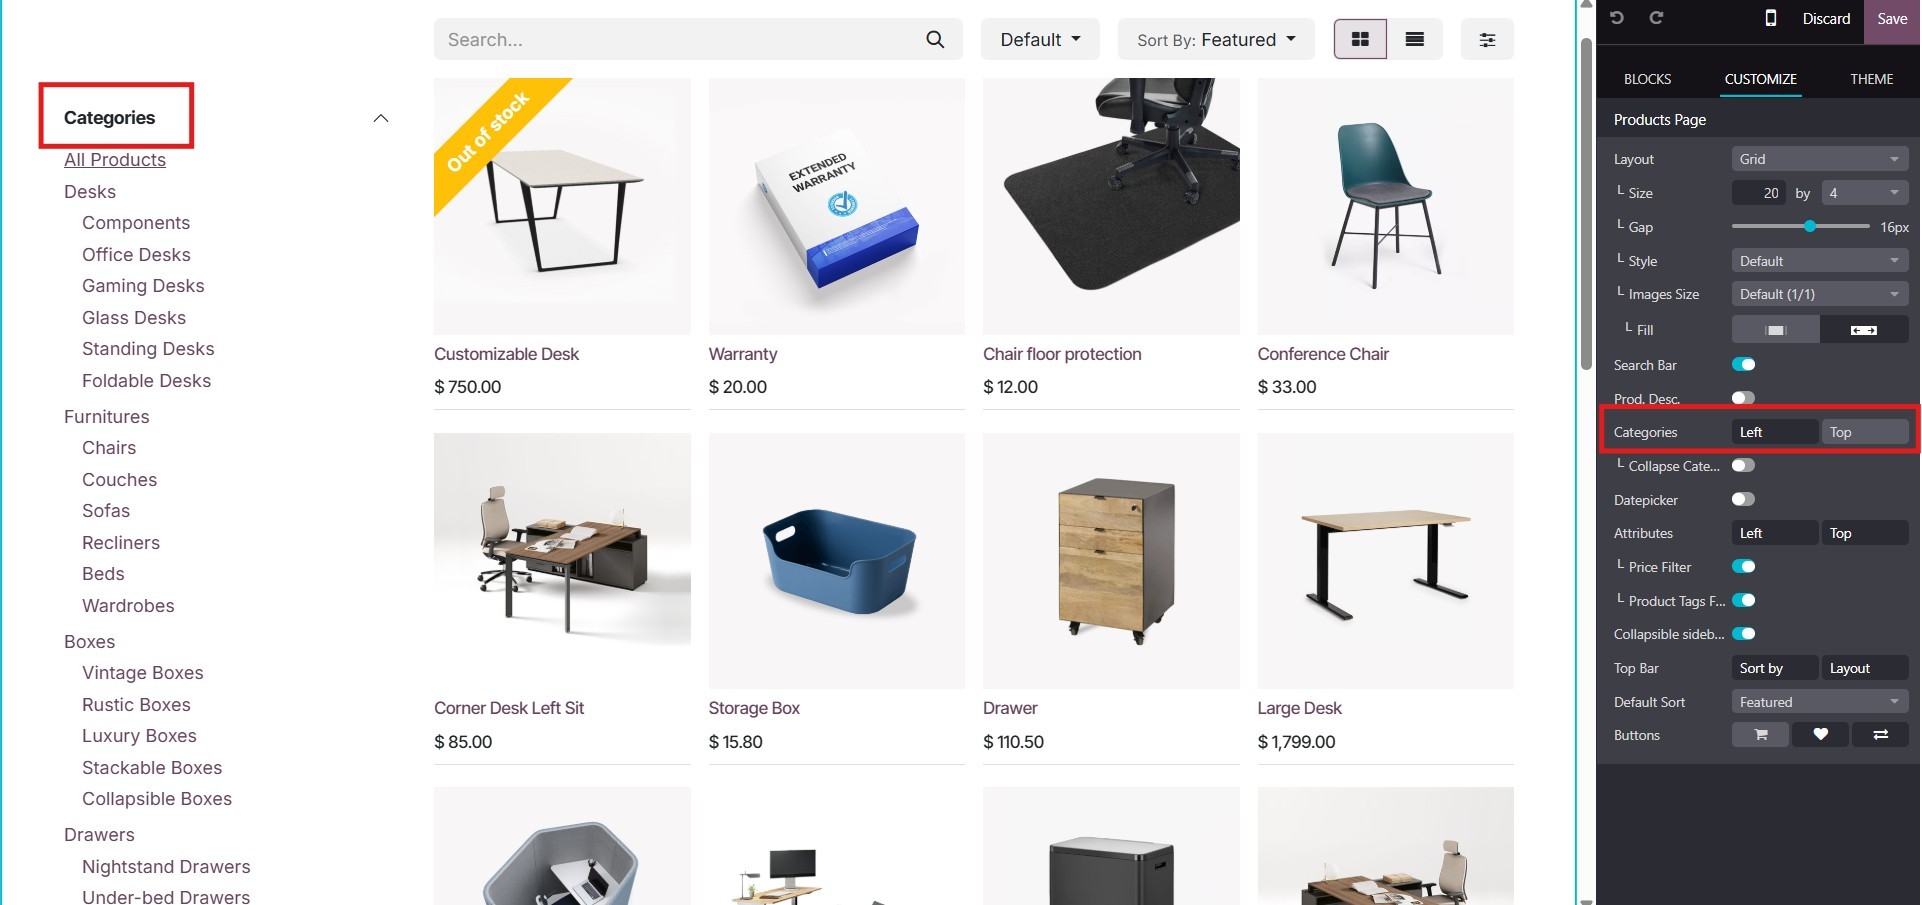The height and width of the screenshot is (905, 1922).
Task: Switch to list view layout icon
Action: pyautogui.click(x=1414, y=39)
